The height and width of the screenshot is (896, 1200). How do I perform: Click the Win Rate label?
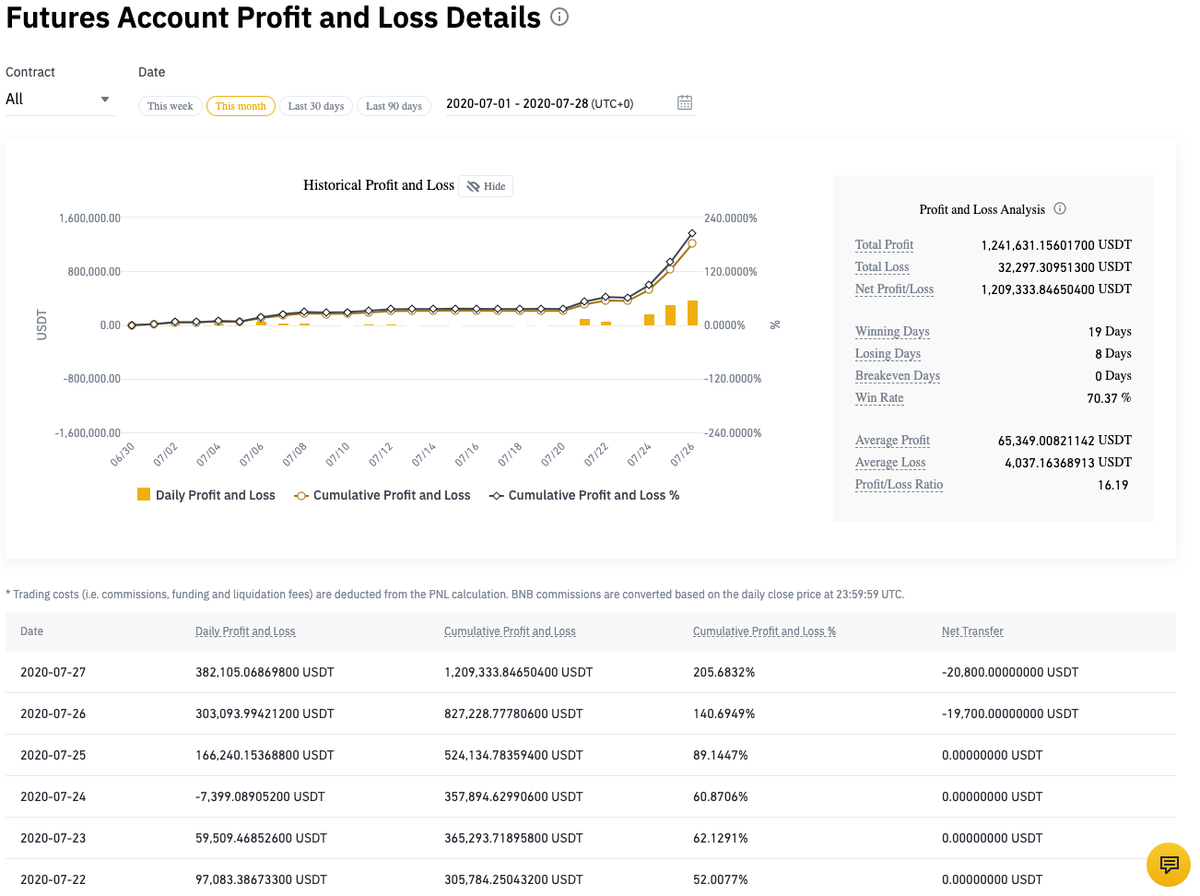click(x=879, y=398)
